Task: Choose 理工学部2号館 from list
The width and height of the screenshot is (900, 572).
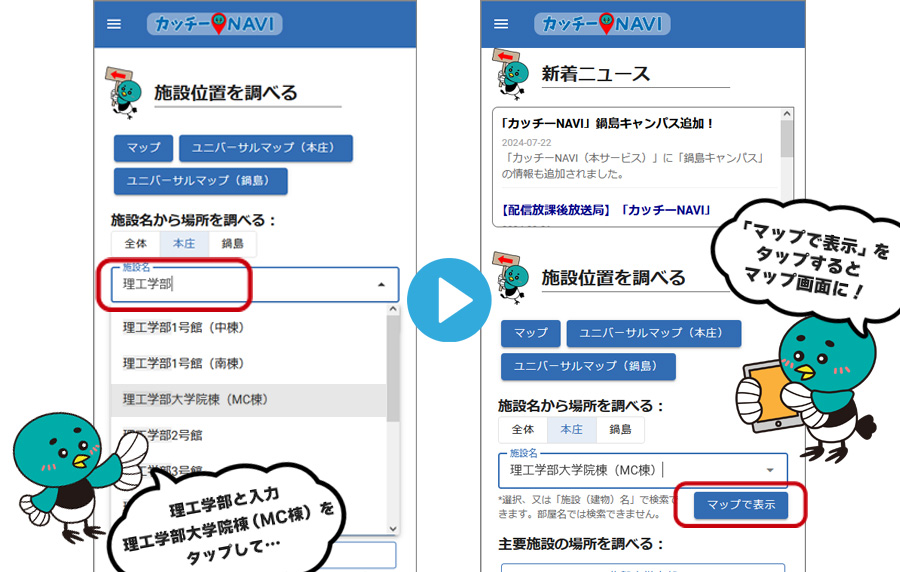Action: tap(249, 435)
